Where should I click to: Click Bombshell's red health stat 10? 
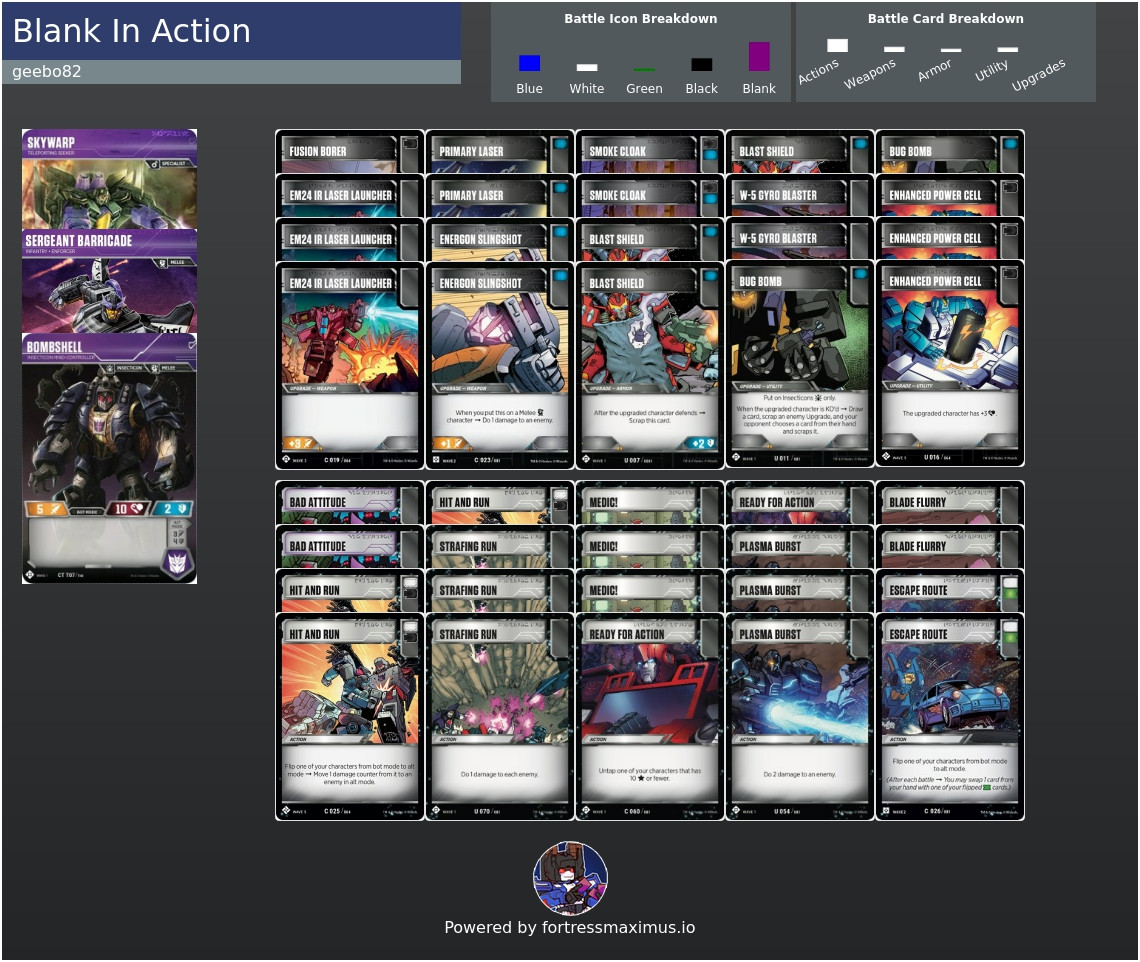point(127,509)
